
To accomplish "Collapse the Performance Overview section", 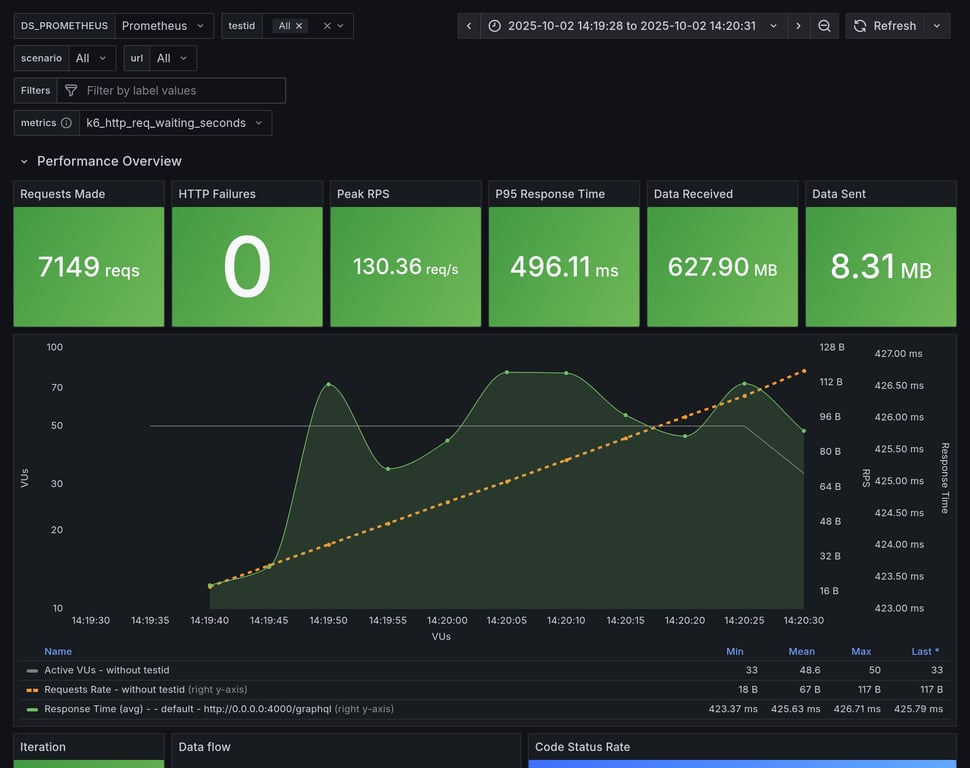I will (24, 161).
